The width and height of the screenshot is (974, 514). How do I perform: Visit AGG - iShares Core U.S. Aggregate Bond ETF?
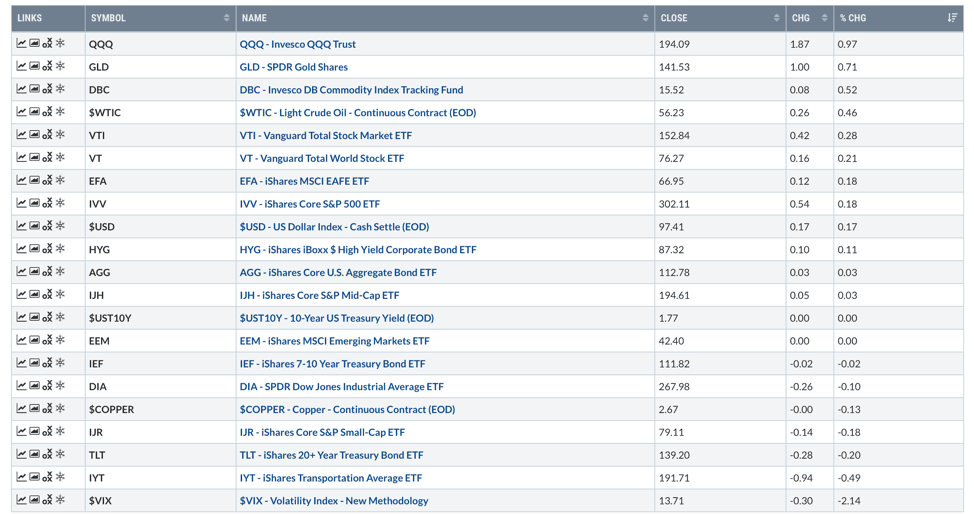tap(338, 273)
